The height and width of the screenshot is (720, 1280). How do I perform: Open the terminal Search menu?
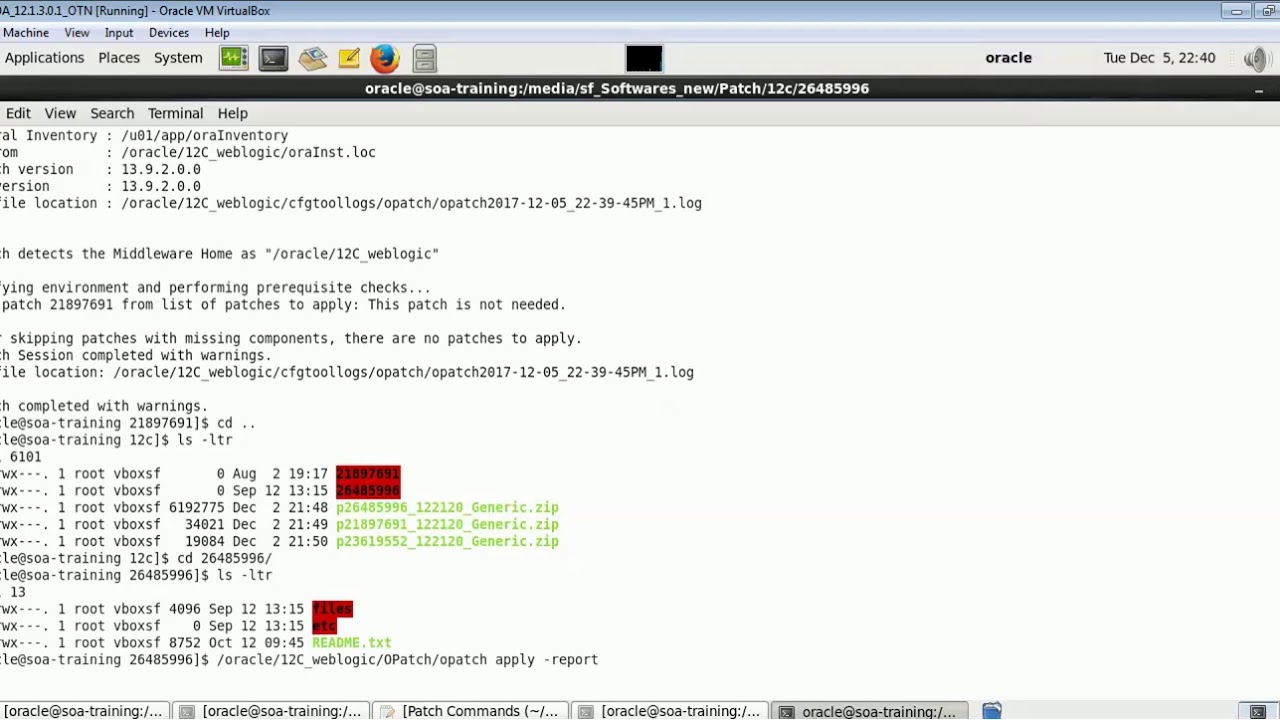pyautogui.click(x=112, y=113)
